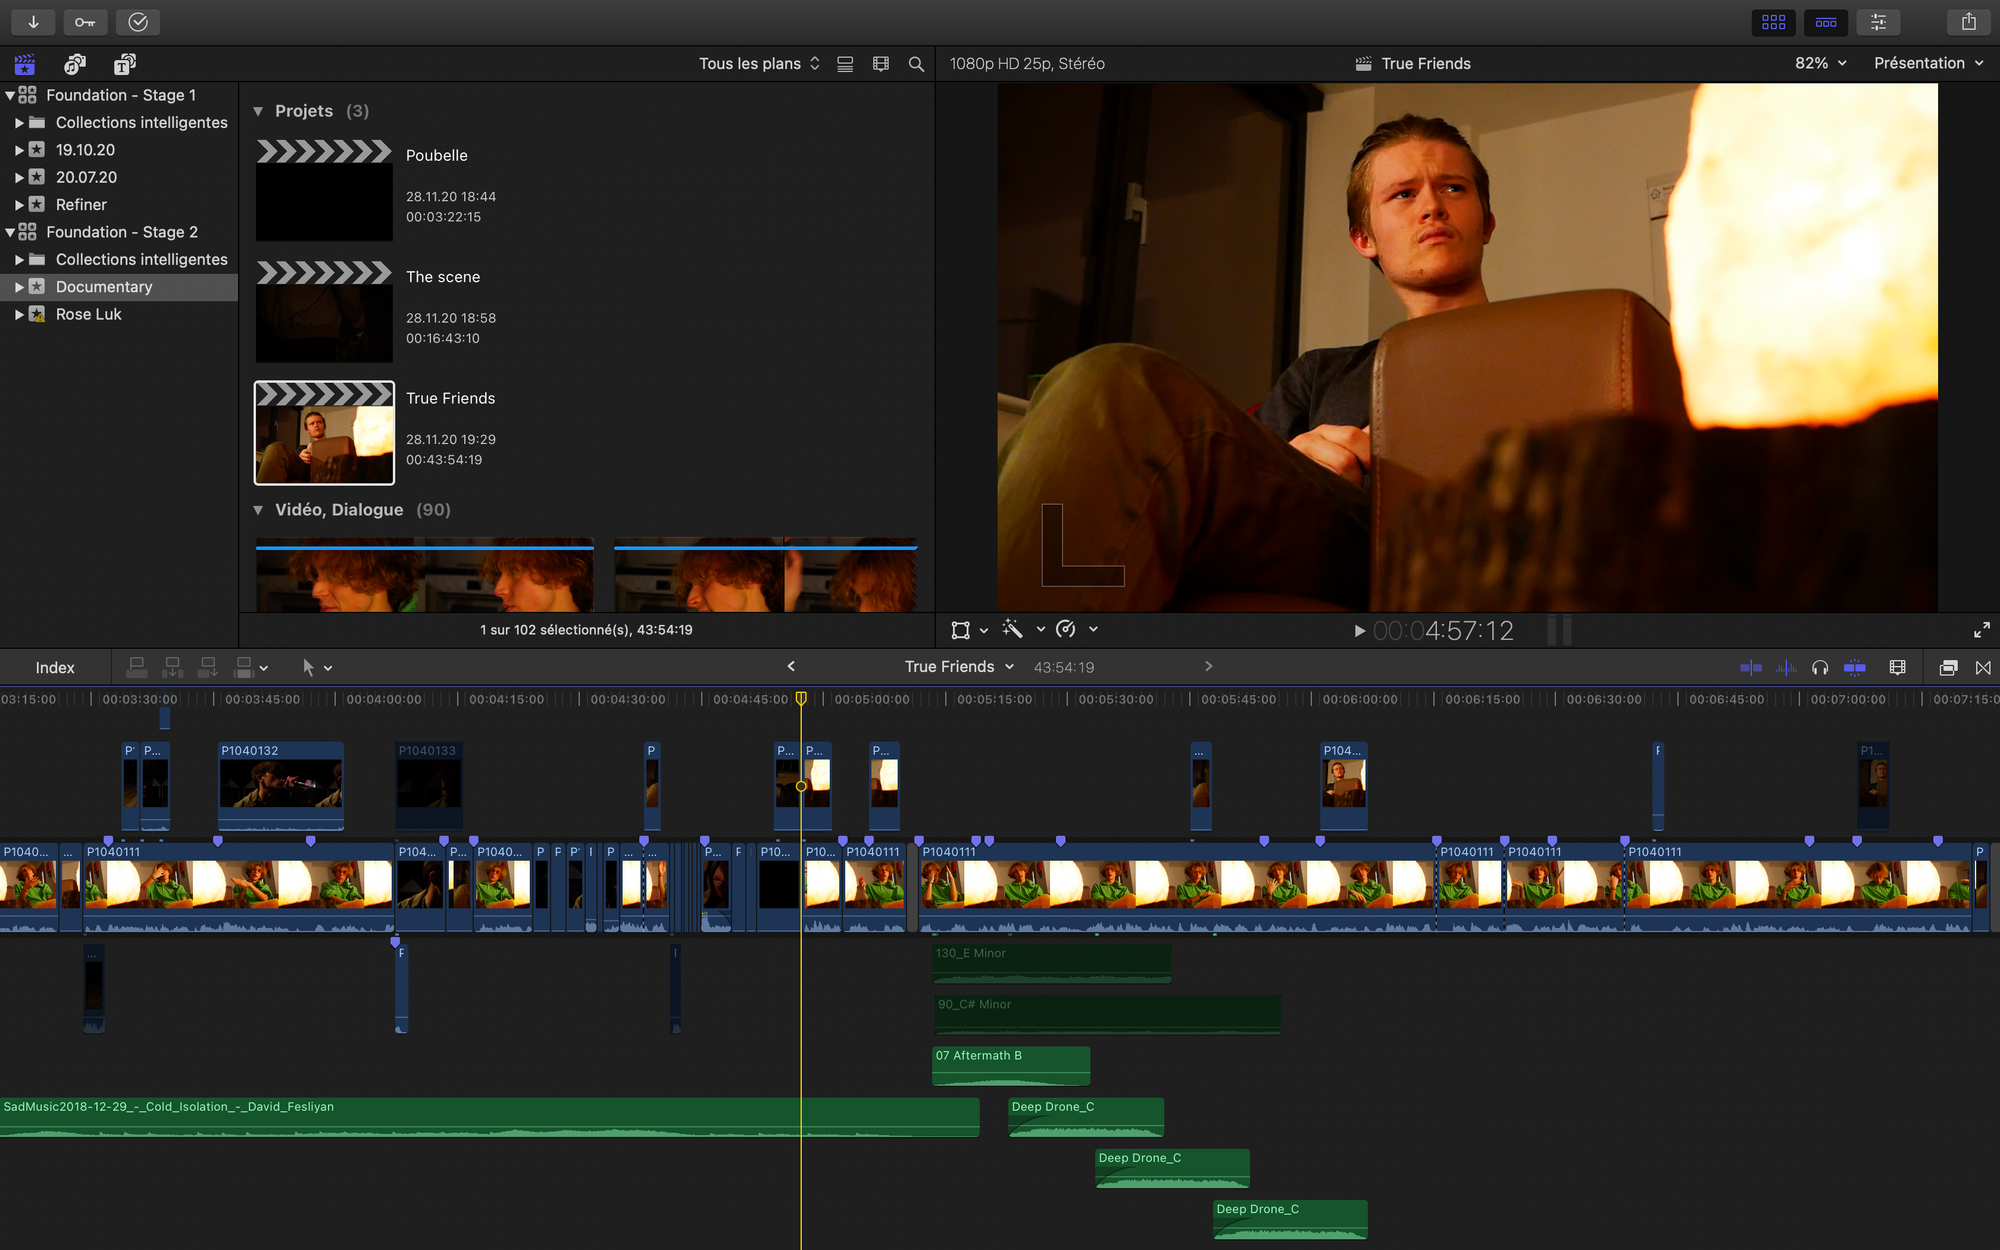This screenshot has height=1250, width=2000.
Task: Select the 07 Aftermath B audio clip
Action: pos(1011,1066)
